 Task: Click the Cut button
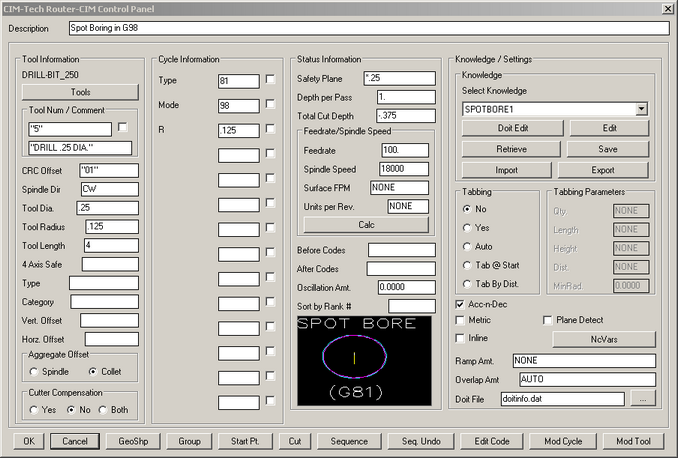tap(295, 441)
